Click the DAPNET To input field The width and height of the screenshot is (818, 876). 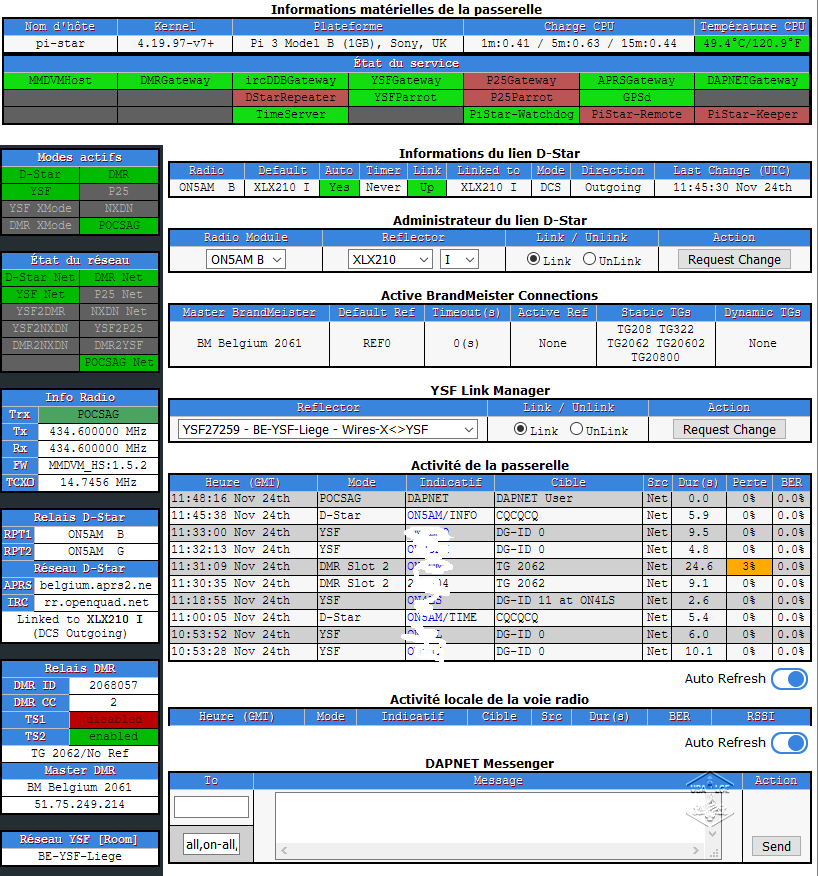click(x=211, y=807)
